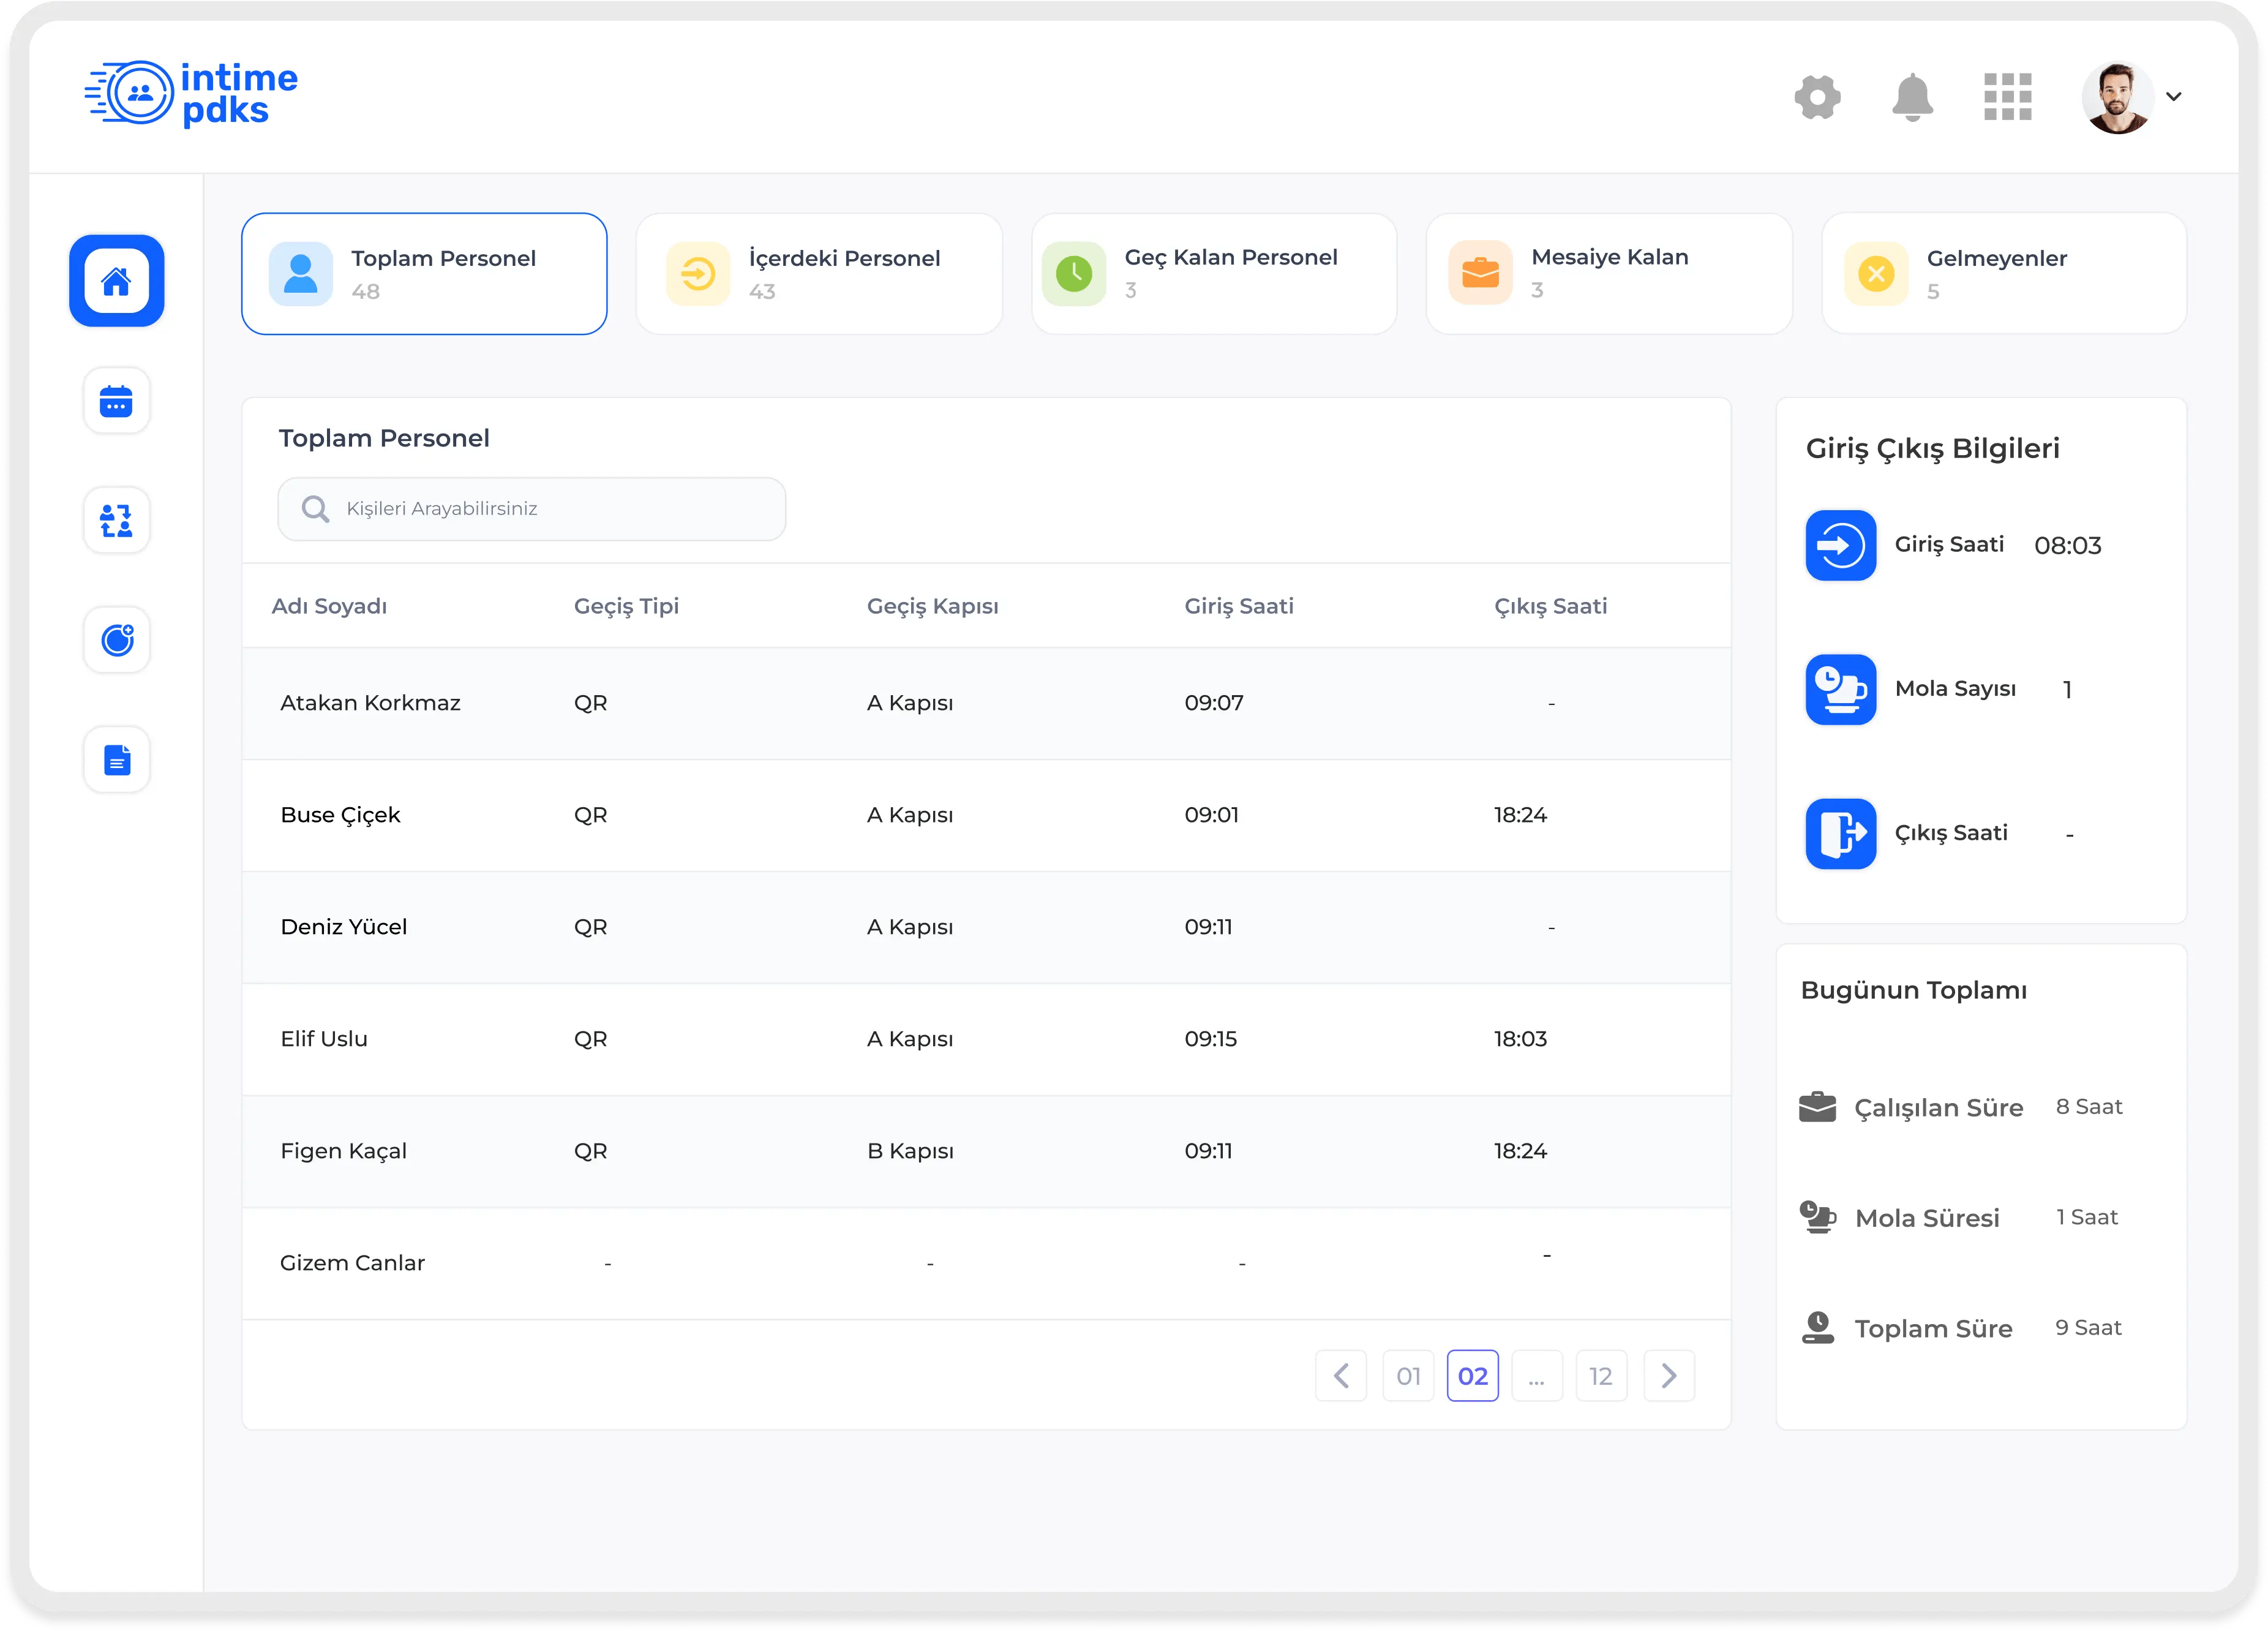The image size is (2268, 1631).
Task: Click the Adı Soyadı column header
Action: pyautogui.click(x=329, y=606)
